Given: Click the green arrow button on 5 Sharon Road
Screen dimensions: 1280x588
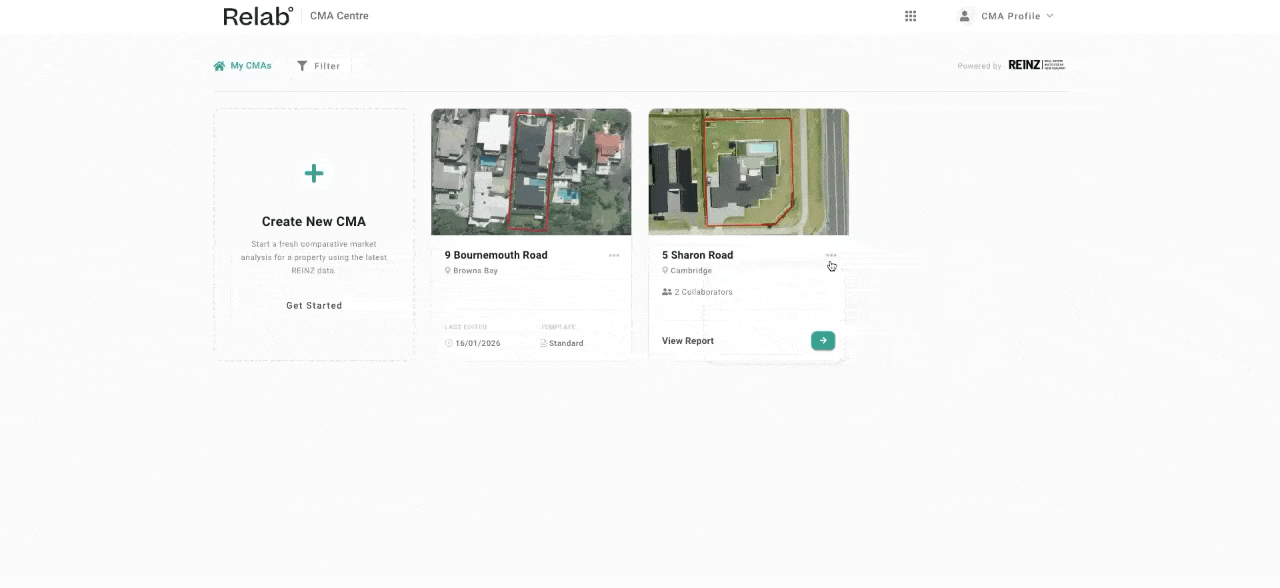Looking at the screenshot, I should tap(822, 341).
